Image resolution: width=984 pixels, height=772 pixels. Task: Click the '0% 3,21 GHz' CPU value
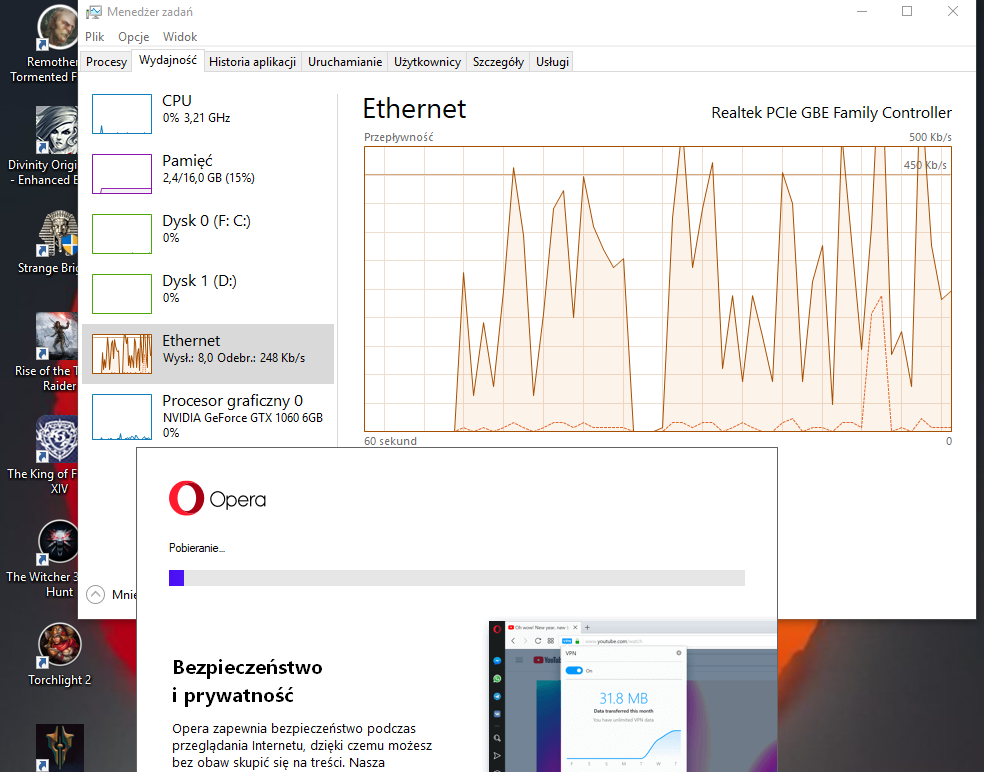pos(196,117)
